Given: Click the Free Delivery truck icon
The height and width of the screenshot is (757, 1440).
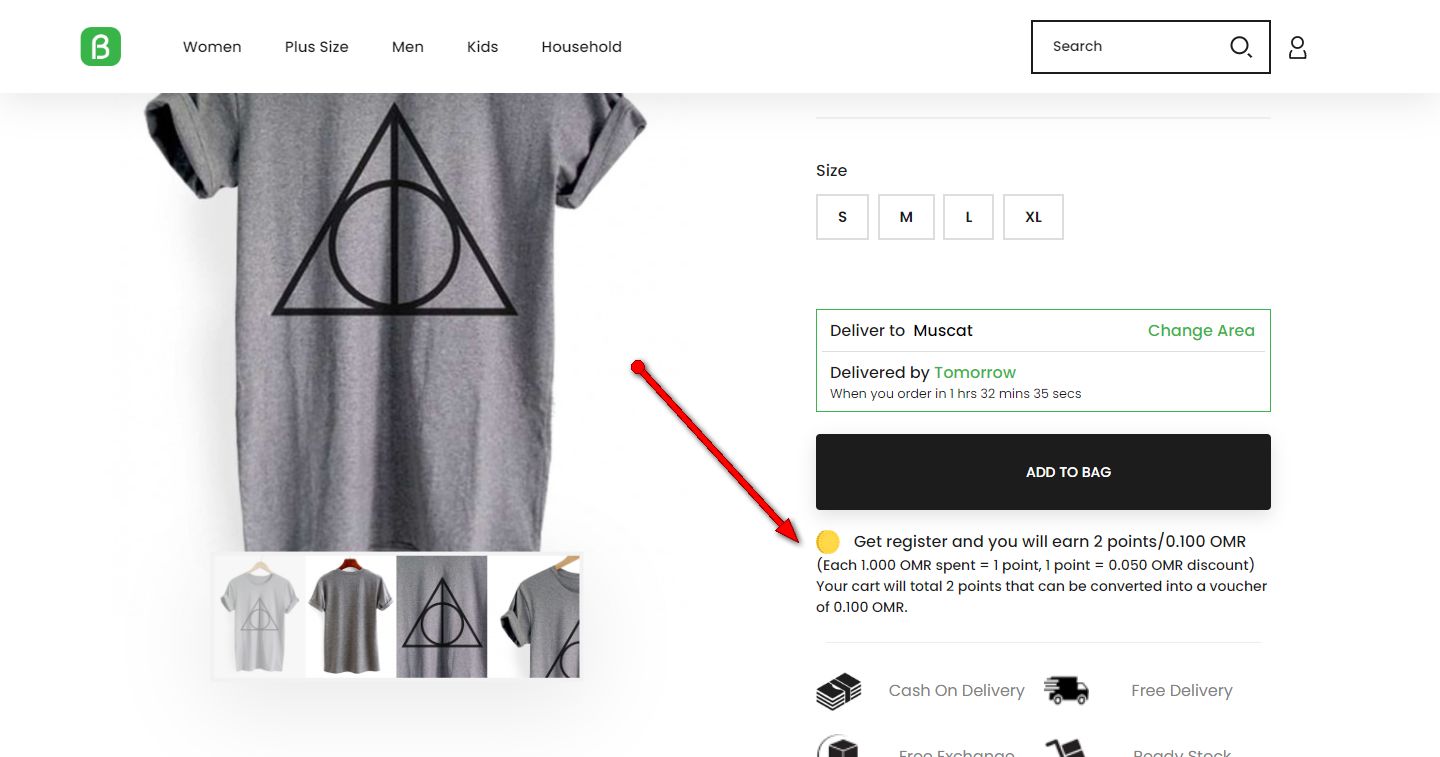Looking at the screenshot, I should pos(1066,690).
